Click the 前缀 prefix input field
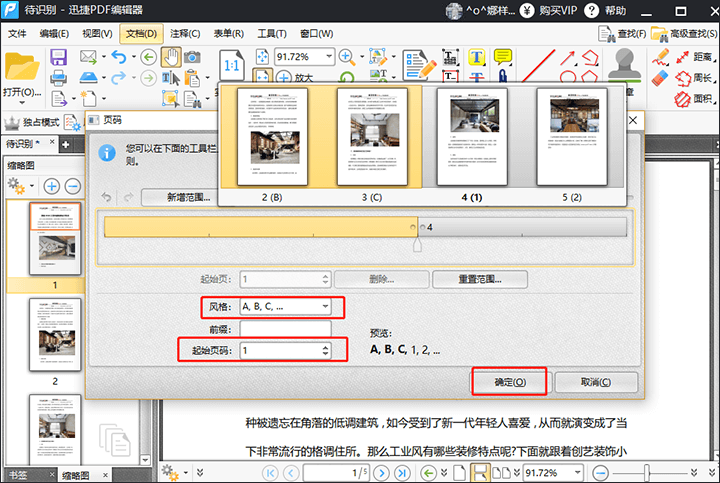This screenshot has width=720, height=483. pos(285,328)
